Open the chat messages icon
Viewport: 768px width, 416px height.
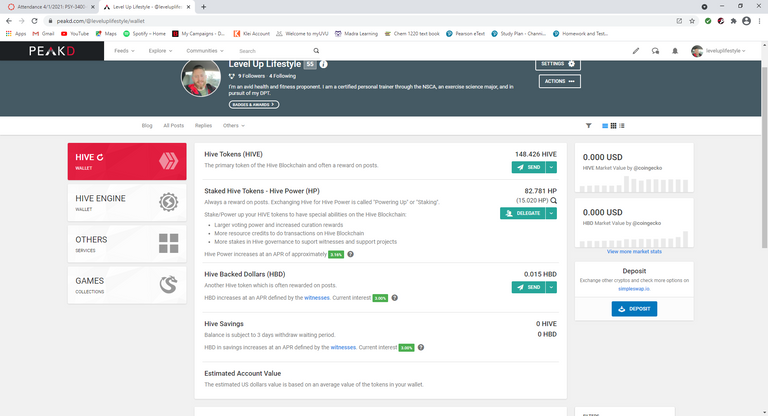point(655,51)
